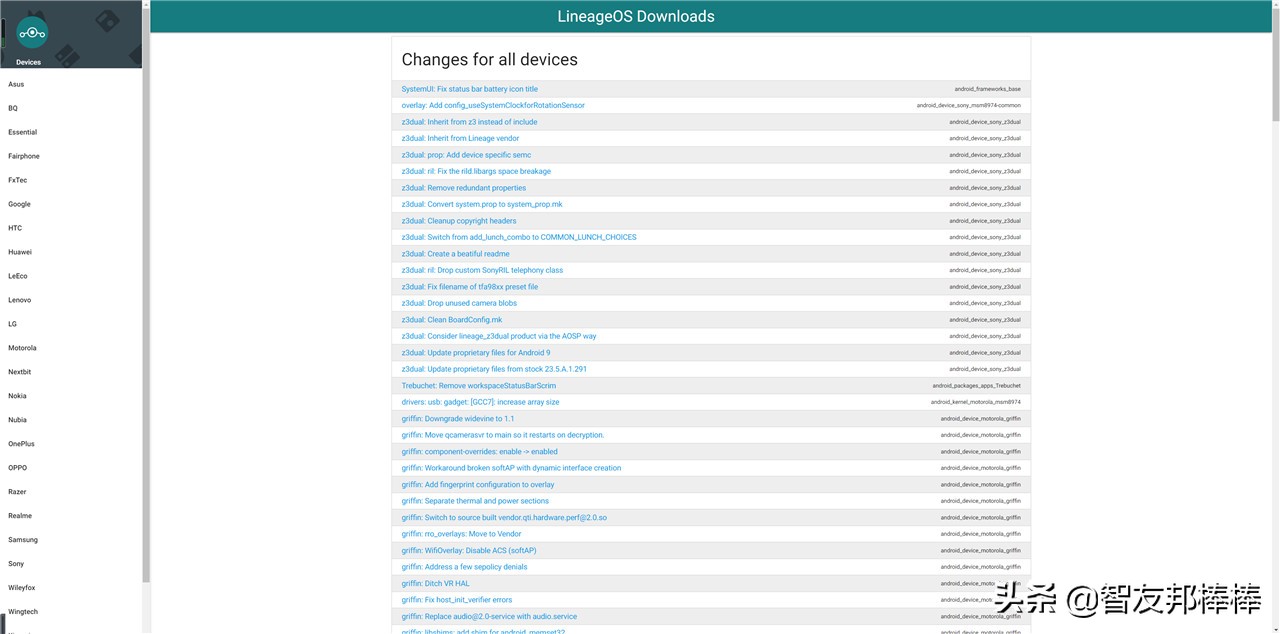The image size is (1280, 634).
Task: Select Samsung in the device list
Action: click(x=23, y=540)
